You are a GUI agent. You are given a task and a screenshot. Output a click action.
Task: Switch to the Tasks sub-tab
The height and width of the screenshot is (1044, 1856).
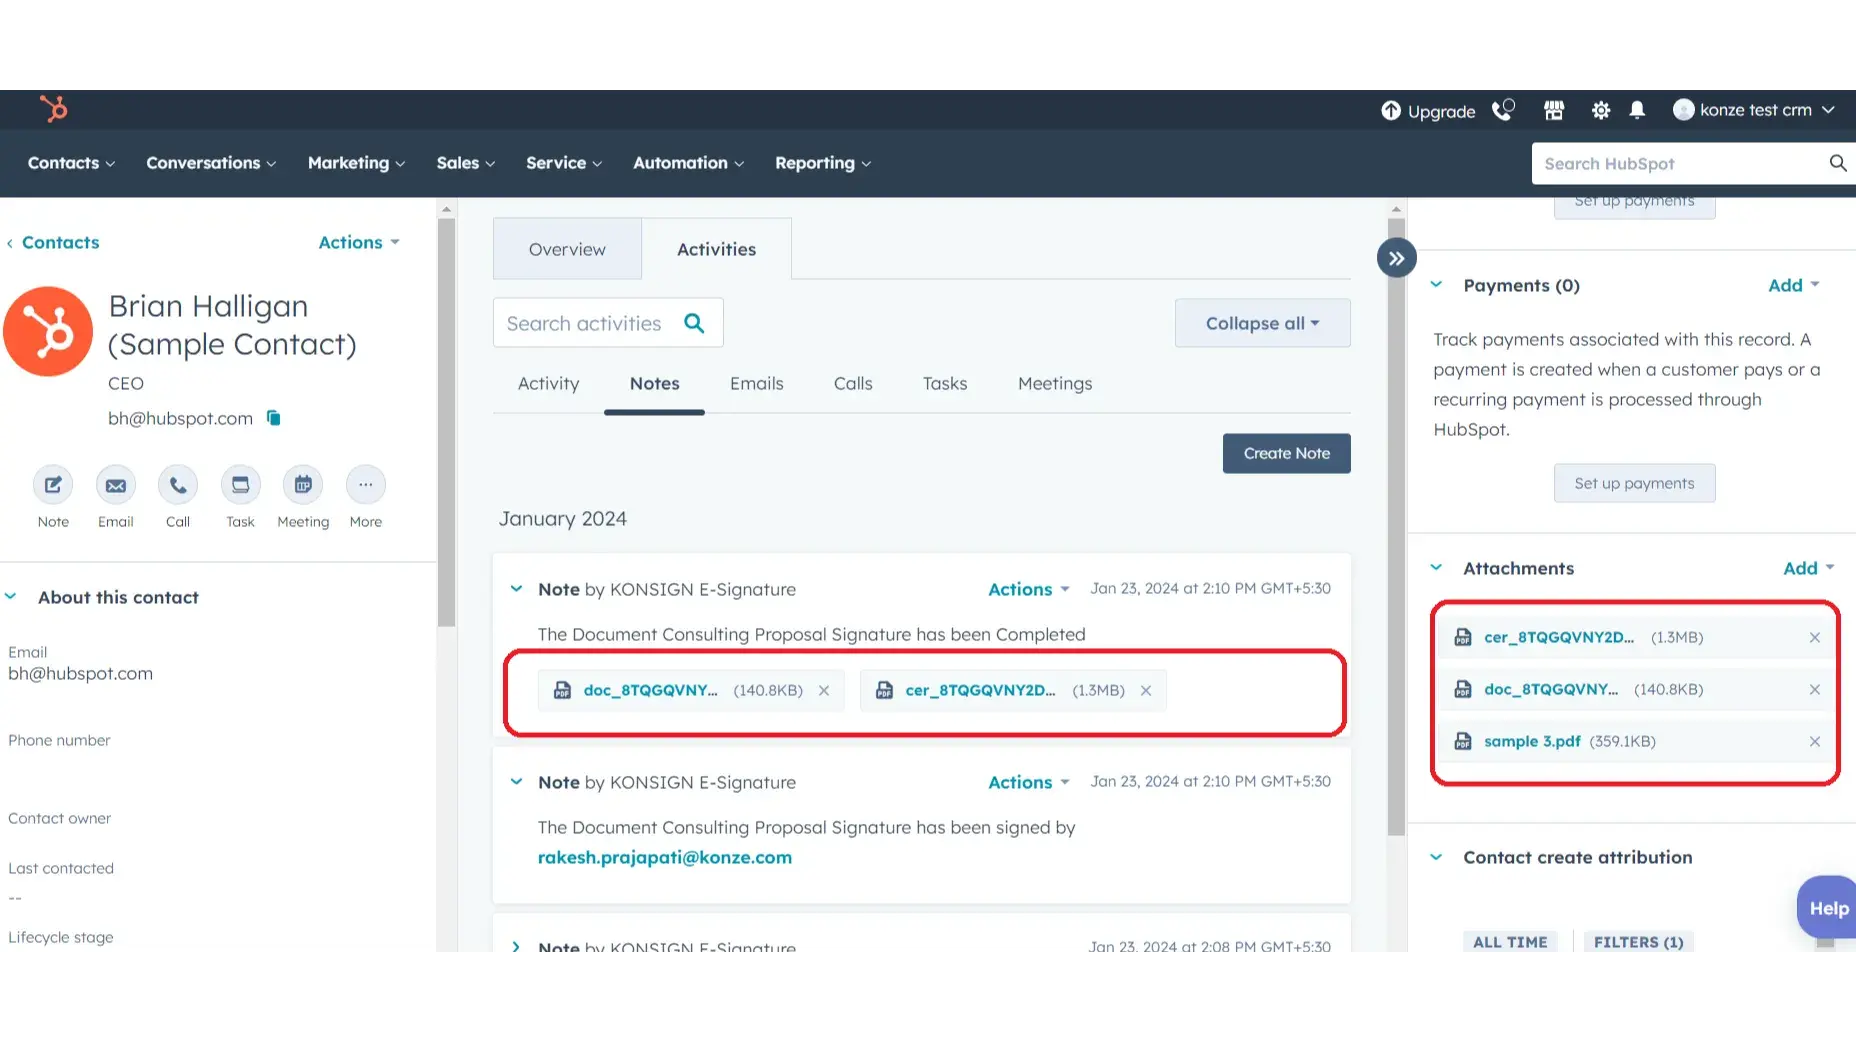(x=945, y=384)
